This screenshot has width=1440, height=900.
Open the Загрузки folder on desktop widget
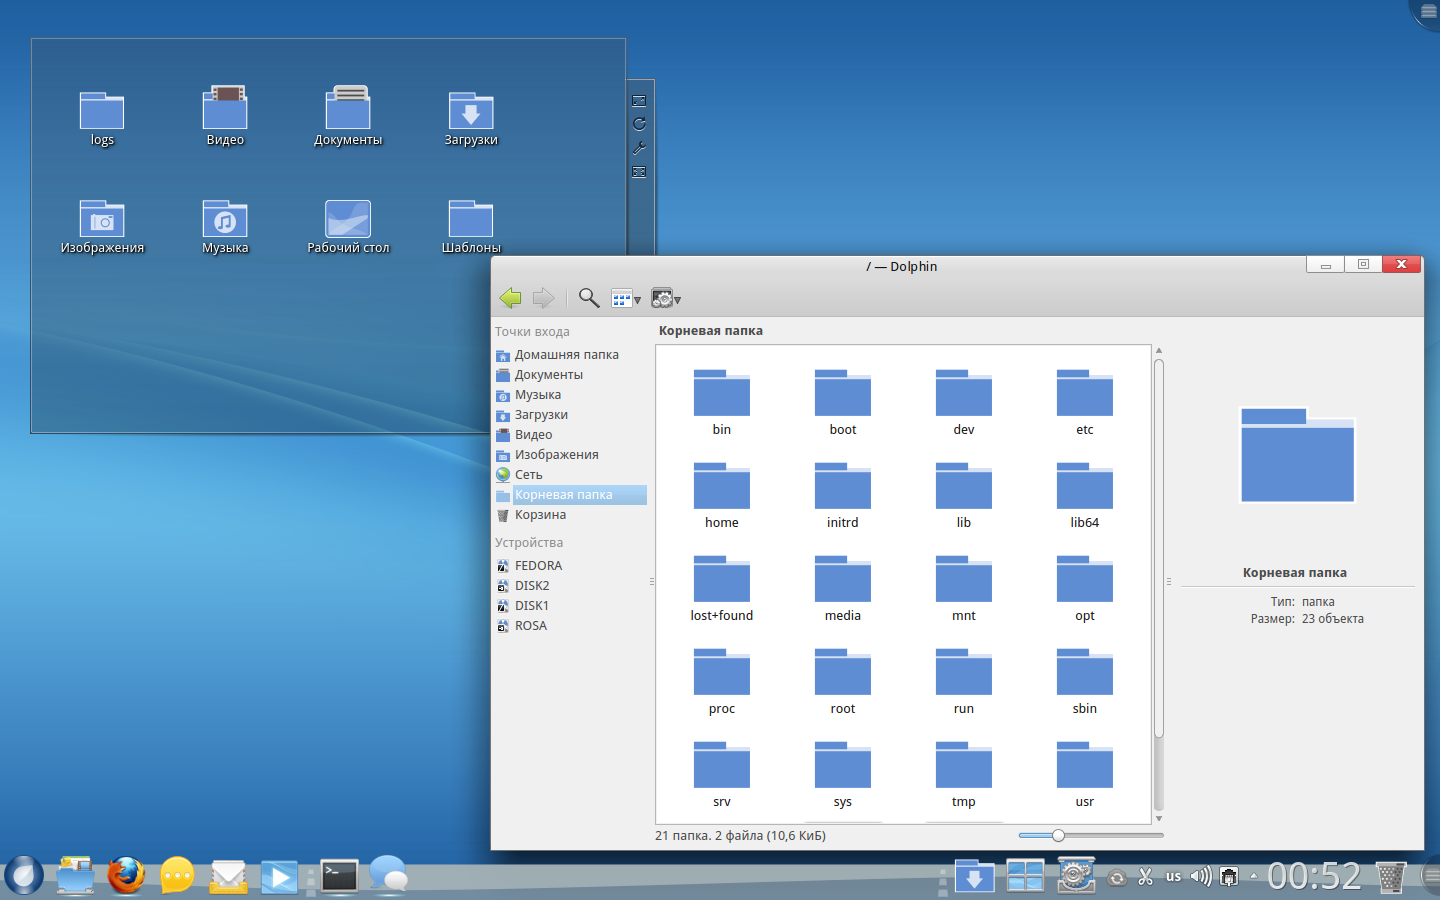471,112
